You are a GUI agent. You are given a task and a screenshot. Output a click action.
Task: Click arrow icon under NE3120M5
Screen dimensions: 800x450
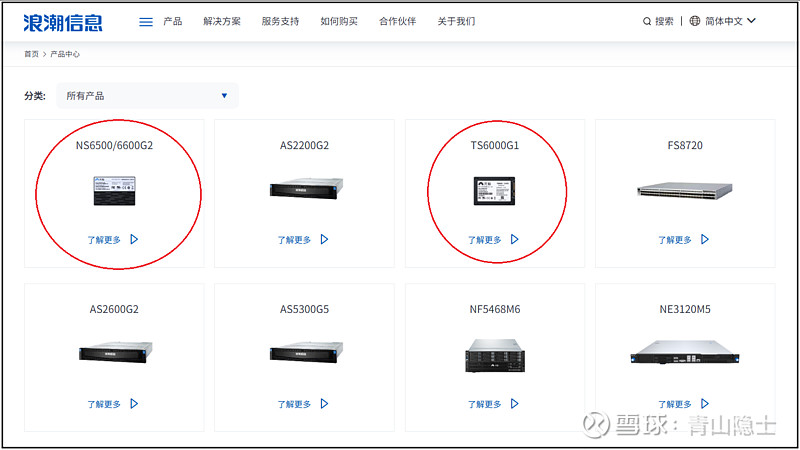[705, 404]
